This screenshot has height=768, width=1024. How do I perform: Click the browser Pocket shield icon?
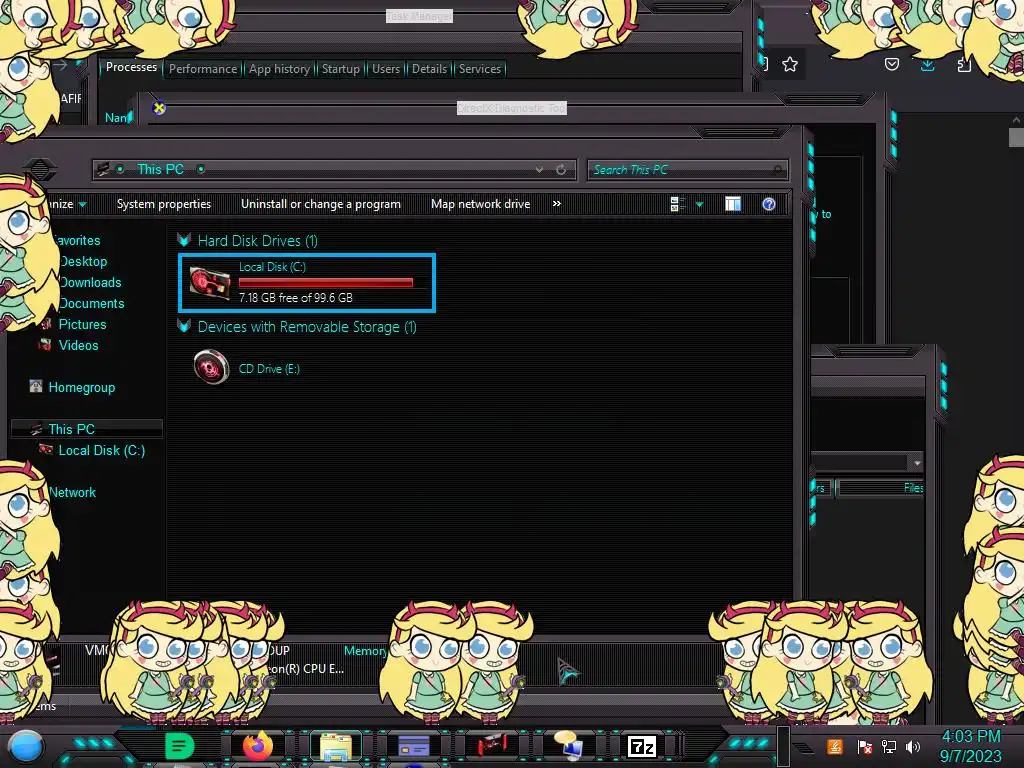892,64
